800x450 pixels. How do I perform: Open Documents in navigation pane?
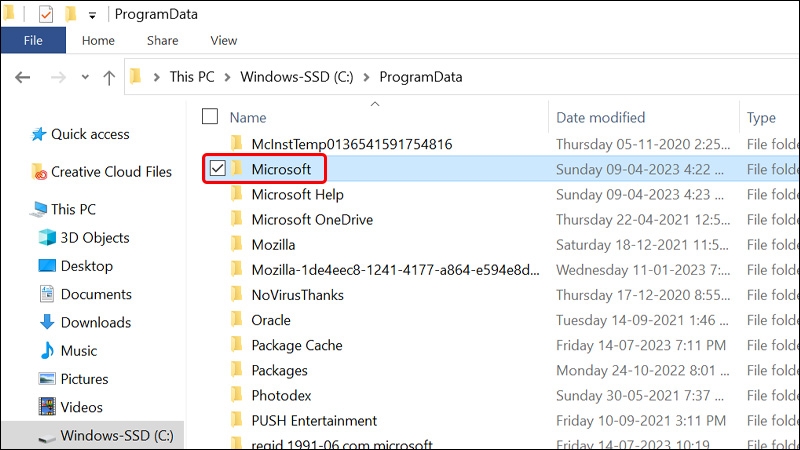click(x=96, y=294)
